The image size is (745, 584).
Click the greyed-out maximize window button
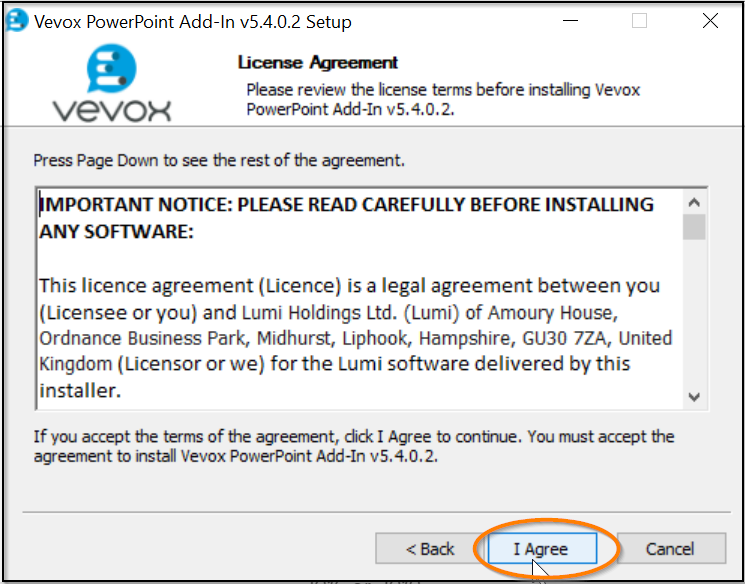640,21
